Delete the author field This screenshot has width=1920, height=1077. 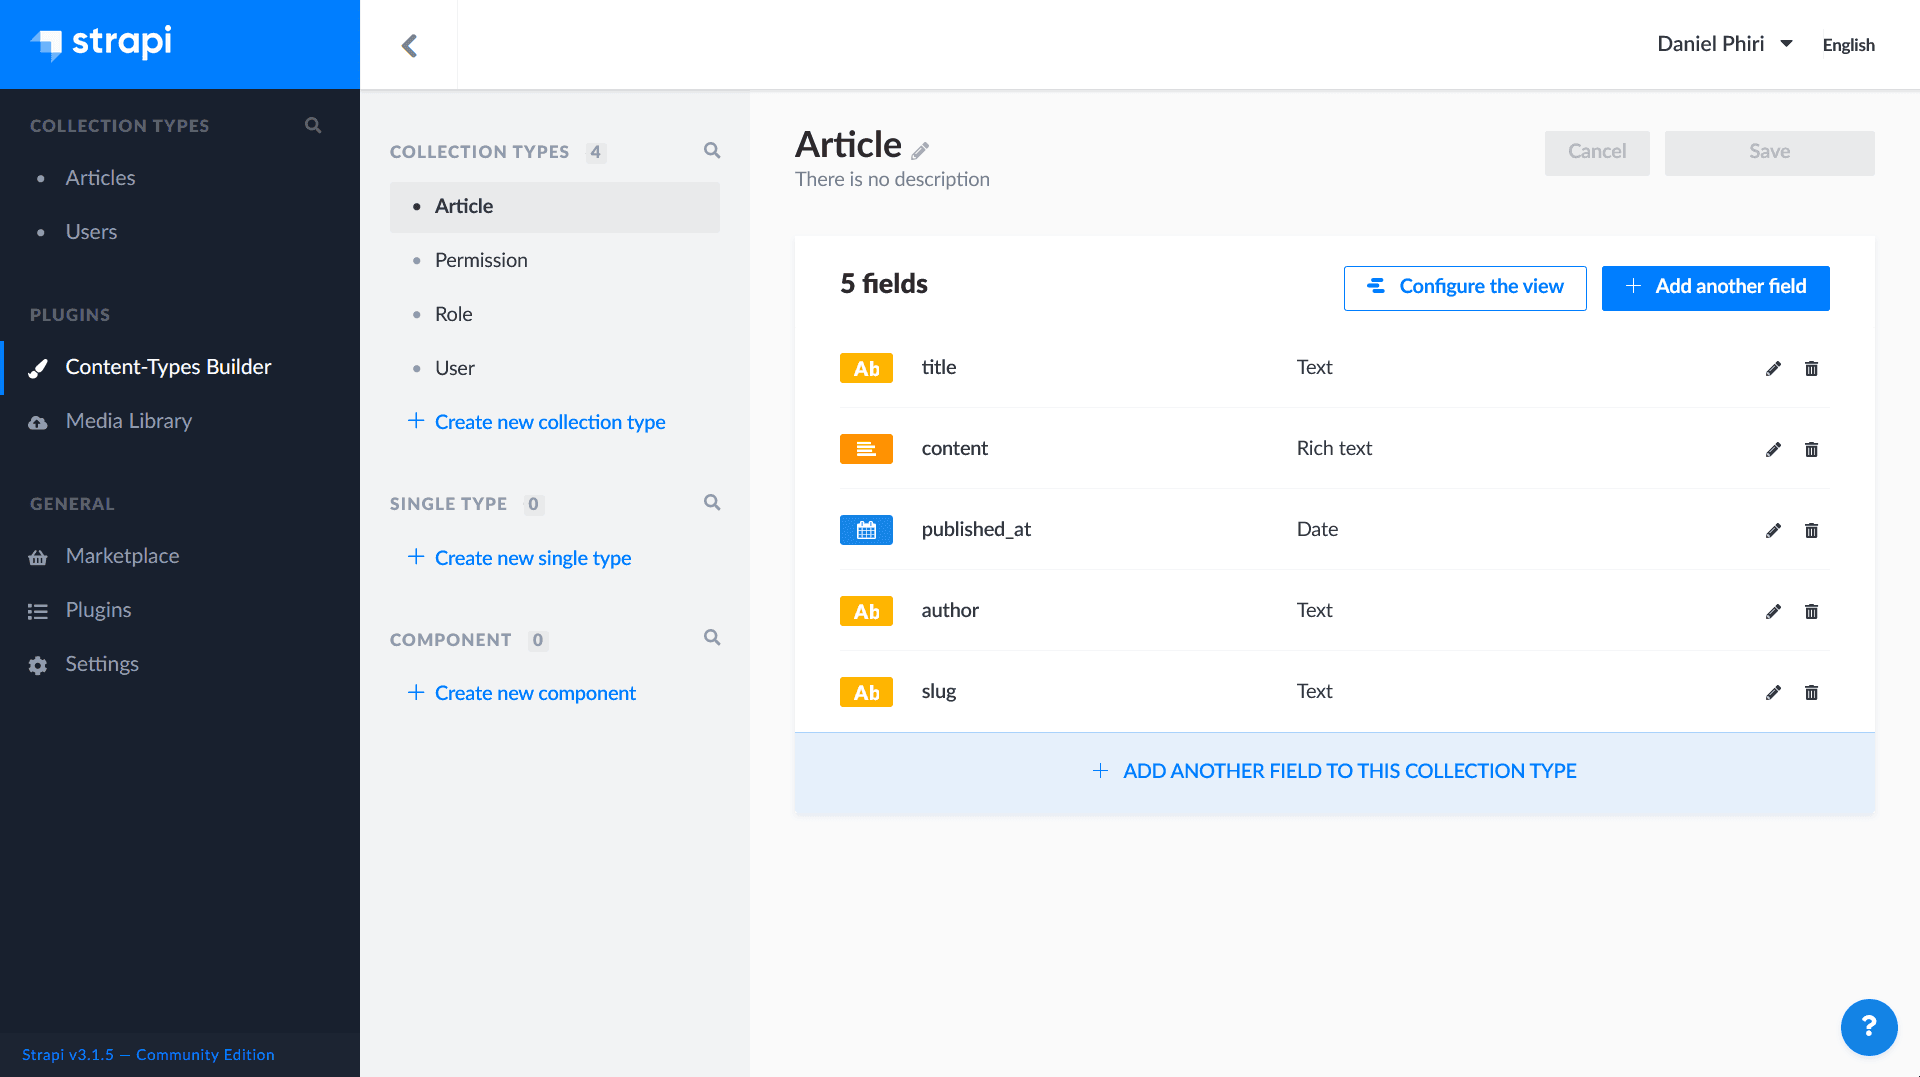click(x=1811, y=611)
